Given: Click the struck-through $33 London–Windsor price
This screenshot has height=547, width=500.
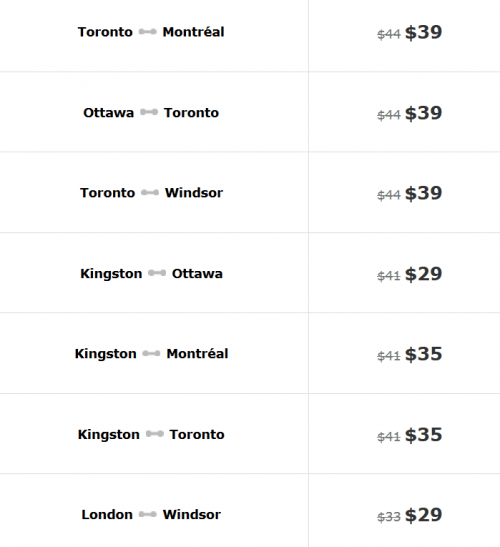Looking at the screenshot, I should pyautogui.click(x=389, y=517).
